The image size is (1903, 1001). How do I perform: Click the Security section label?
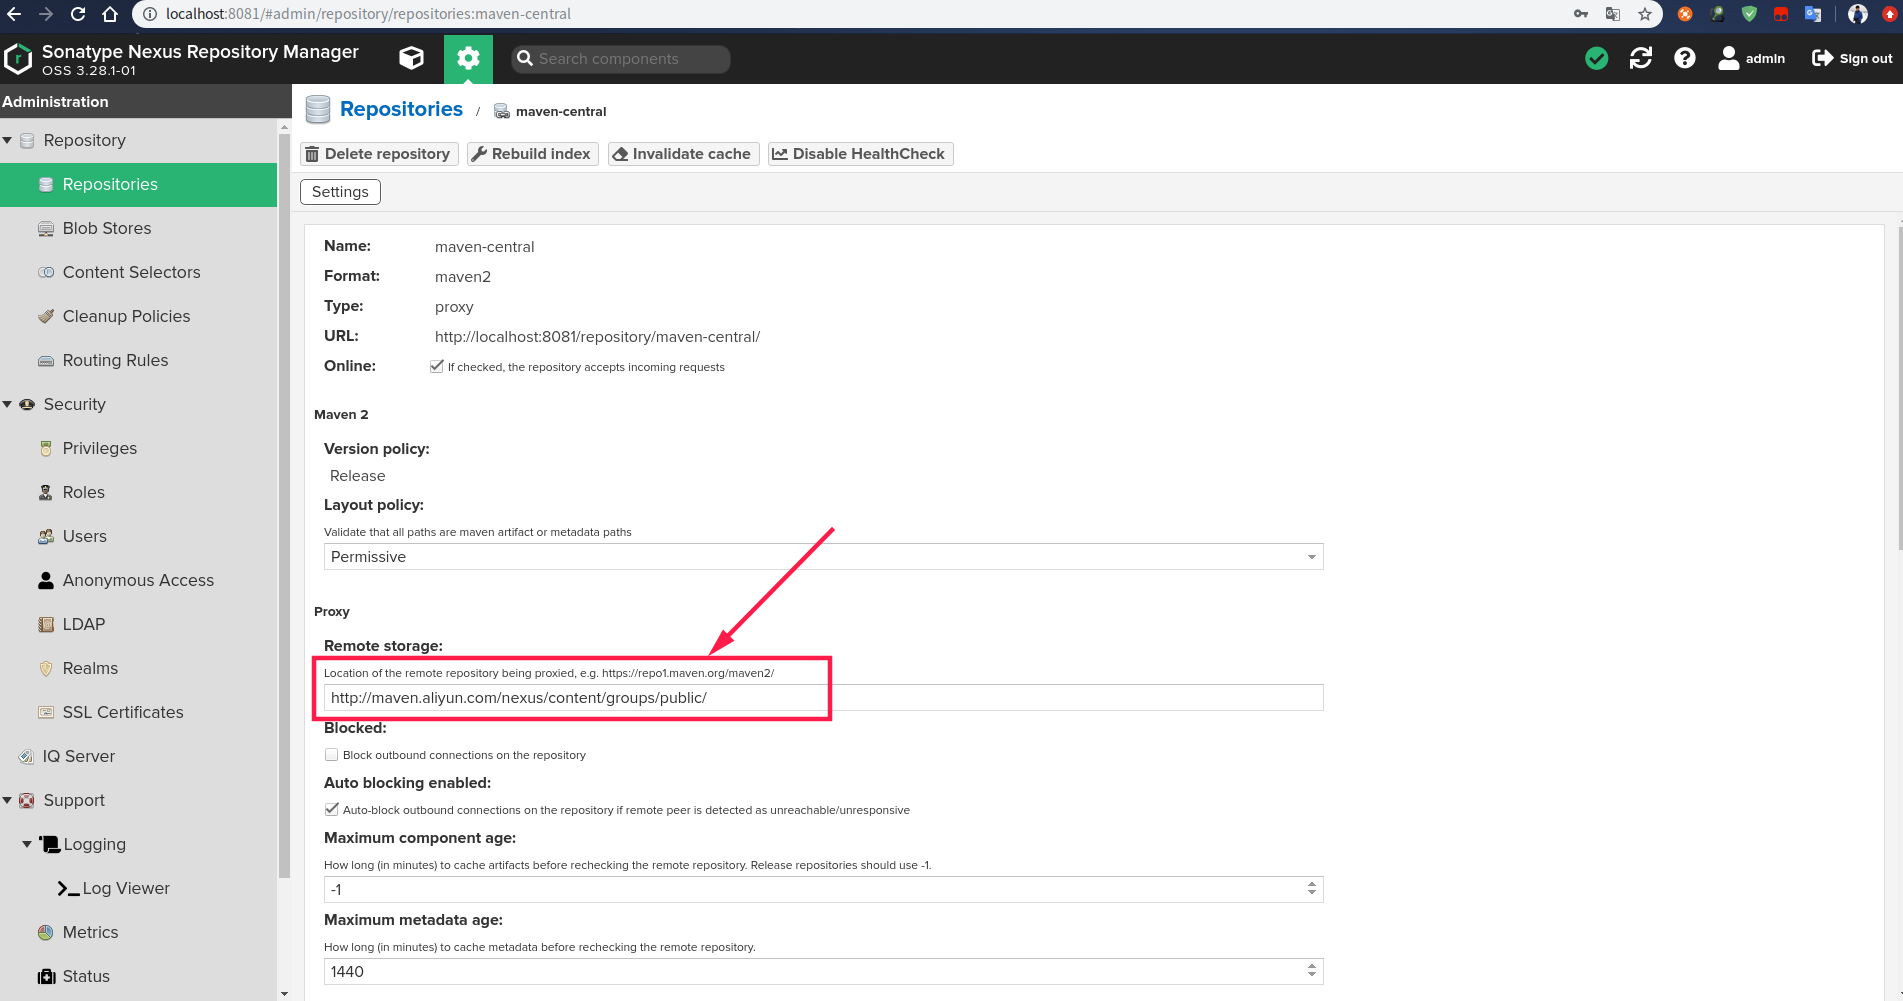tap(74, 404)
